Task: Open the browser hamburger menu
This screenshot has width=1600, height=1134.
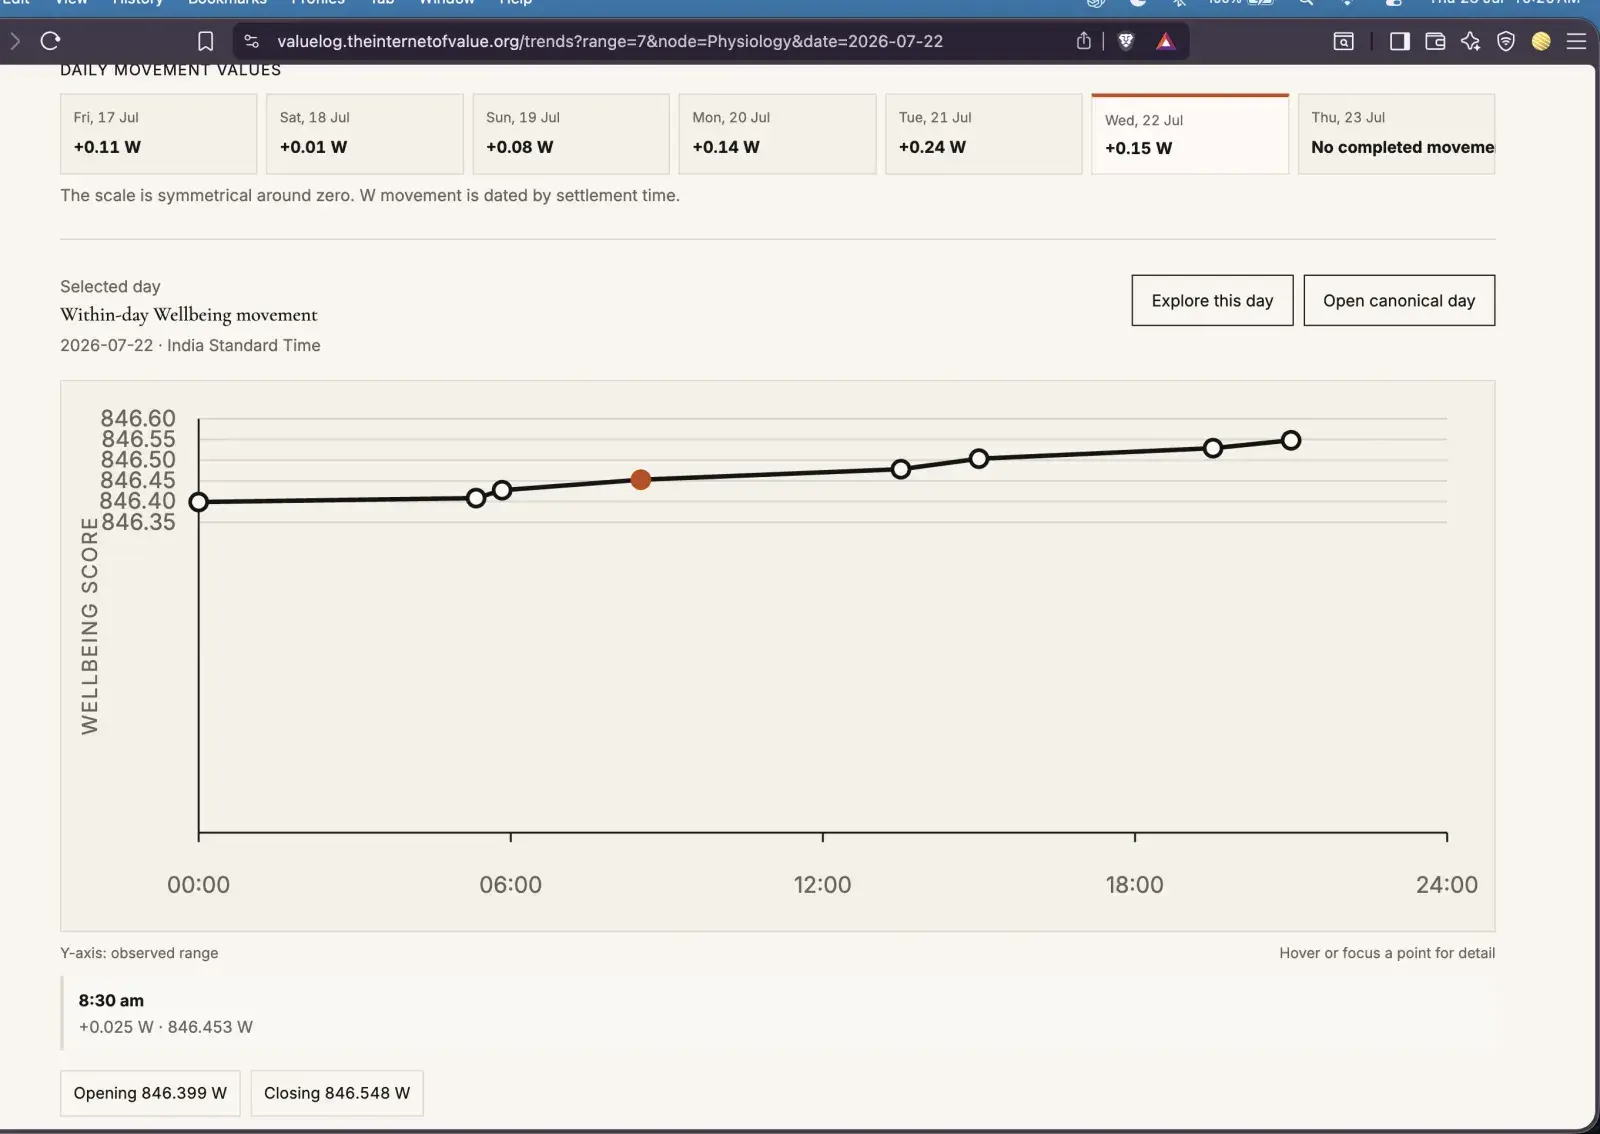Action: (1576, 41)
